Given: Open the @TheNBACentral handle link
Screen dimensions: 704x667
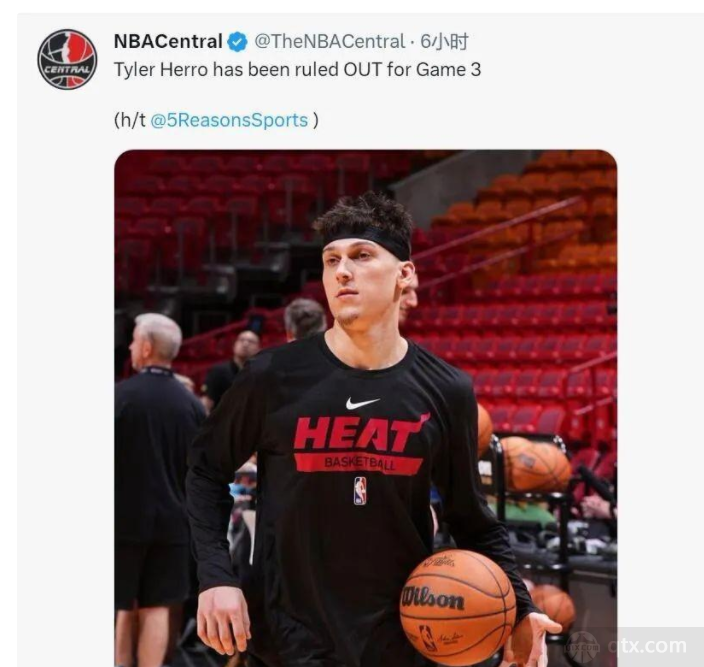Looking at the screenshot, I should point(330,41).
